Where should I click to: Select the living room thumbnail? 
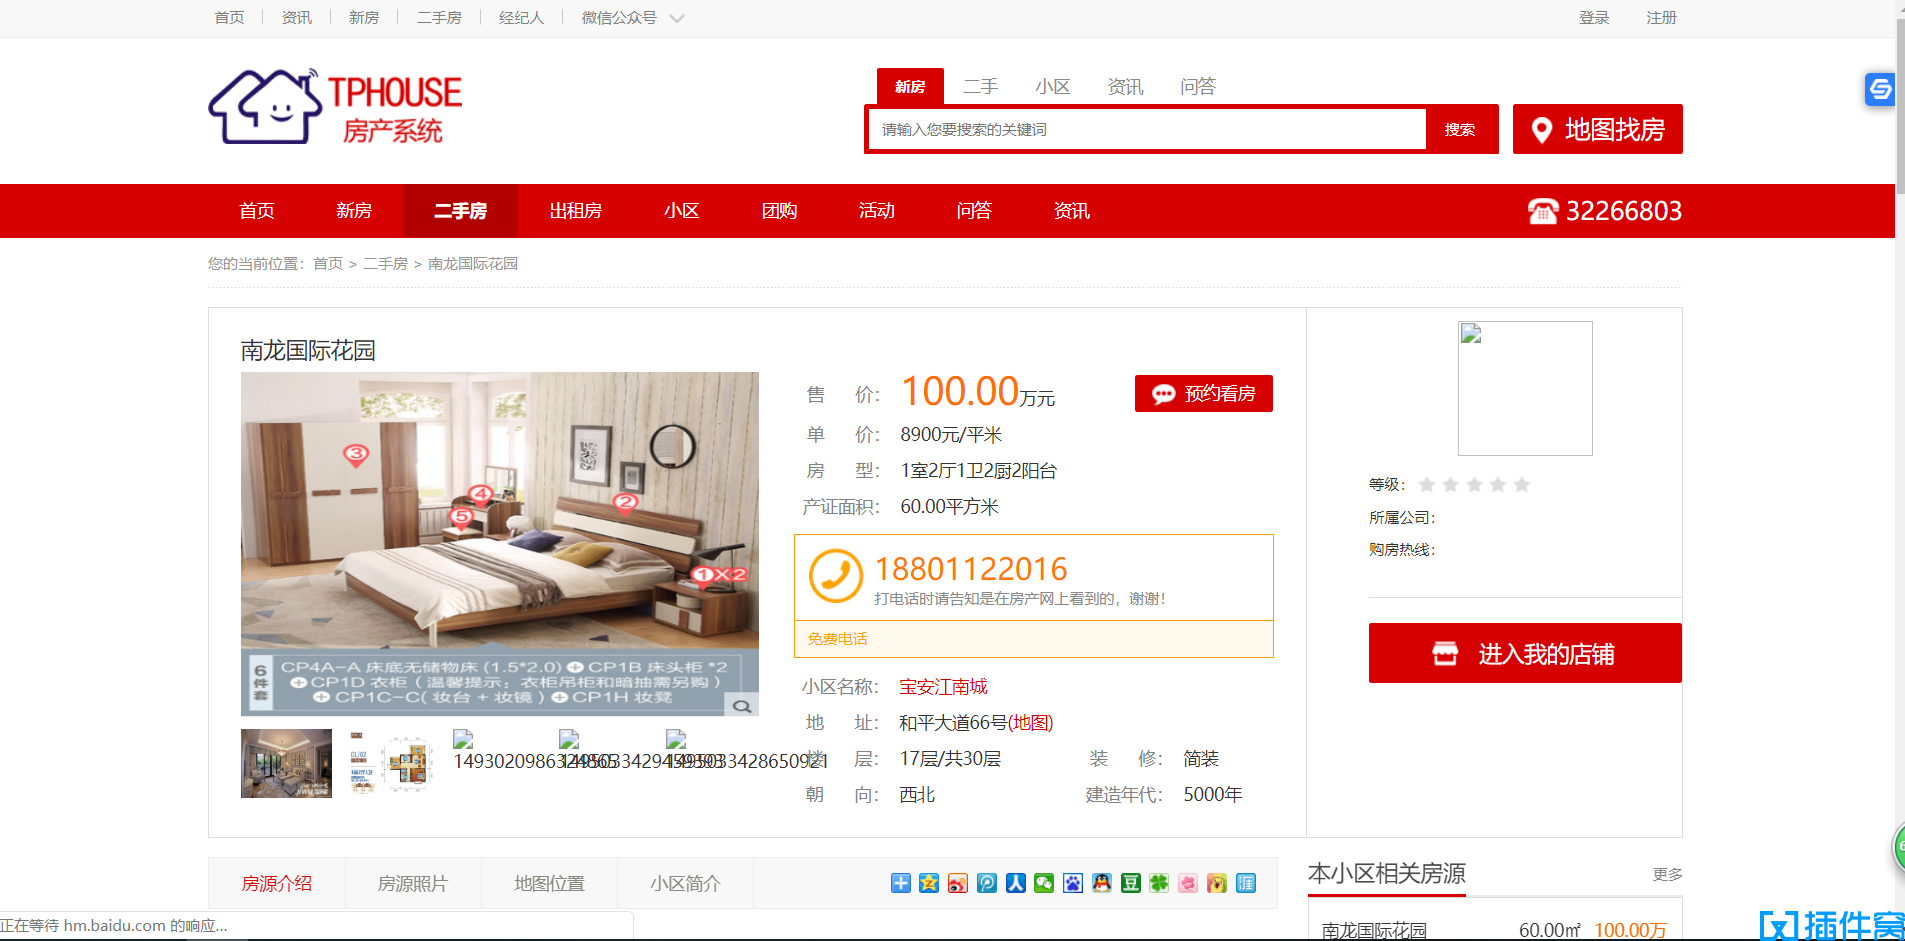pos(286,763)
